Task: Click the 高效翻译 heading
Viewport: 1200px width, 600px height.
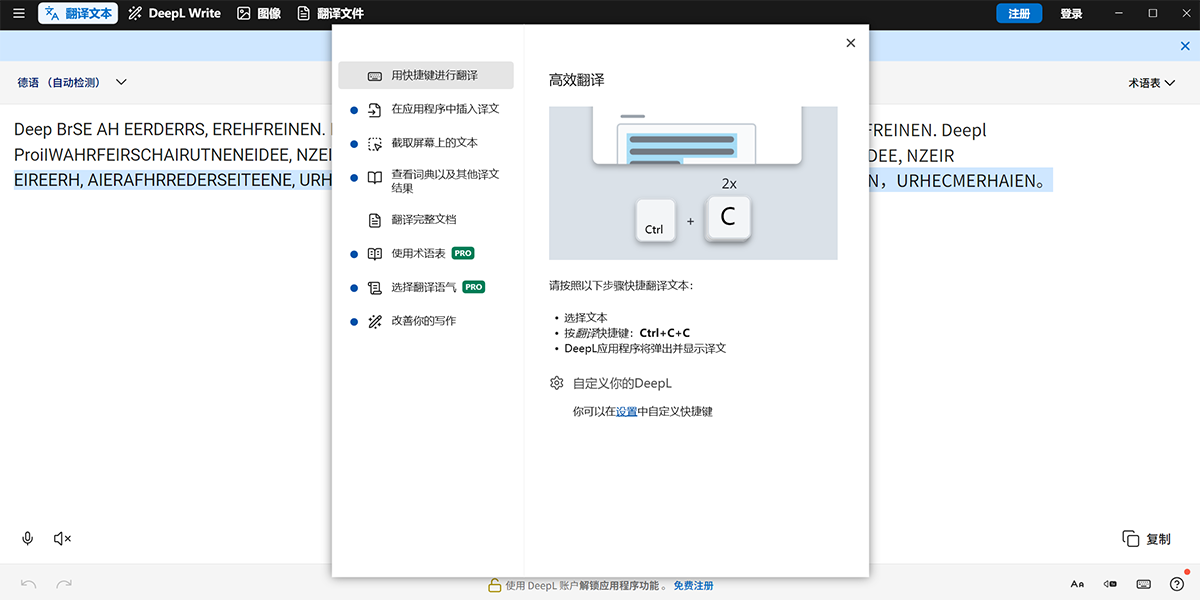Action: 577,80
